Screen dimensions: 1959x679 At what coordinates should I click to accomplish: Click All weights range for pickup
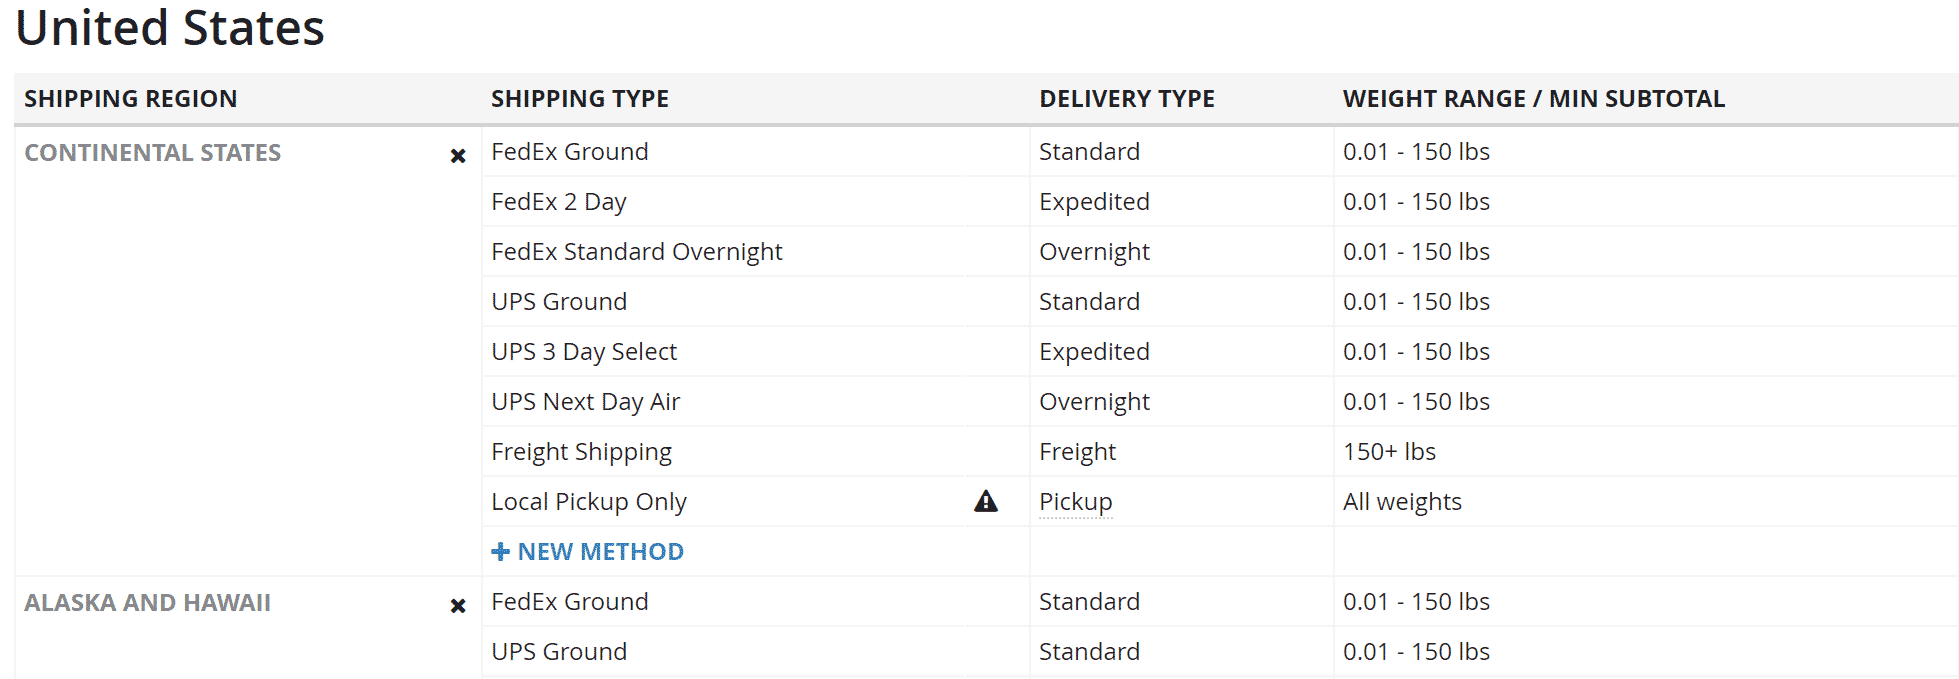(1402, 502)
